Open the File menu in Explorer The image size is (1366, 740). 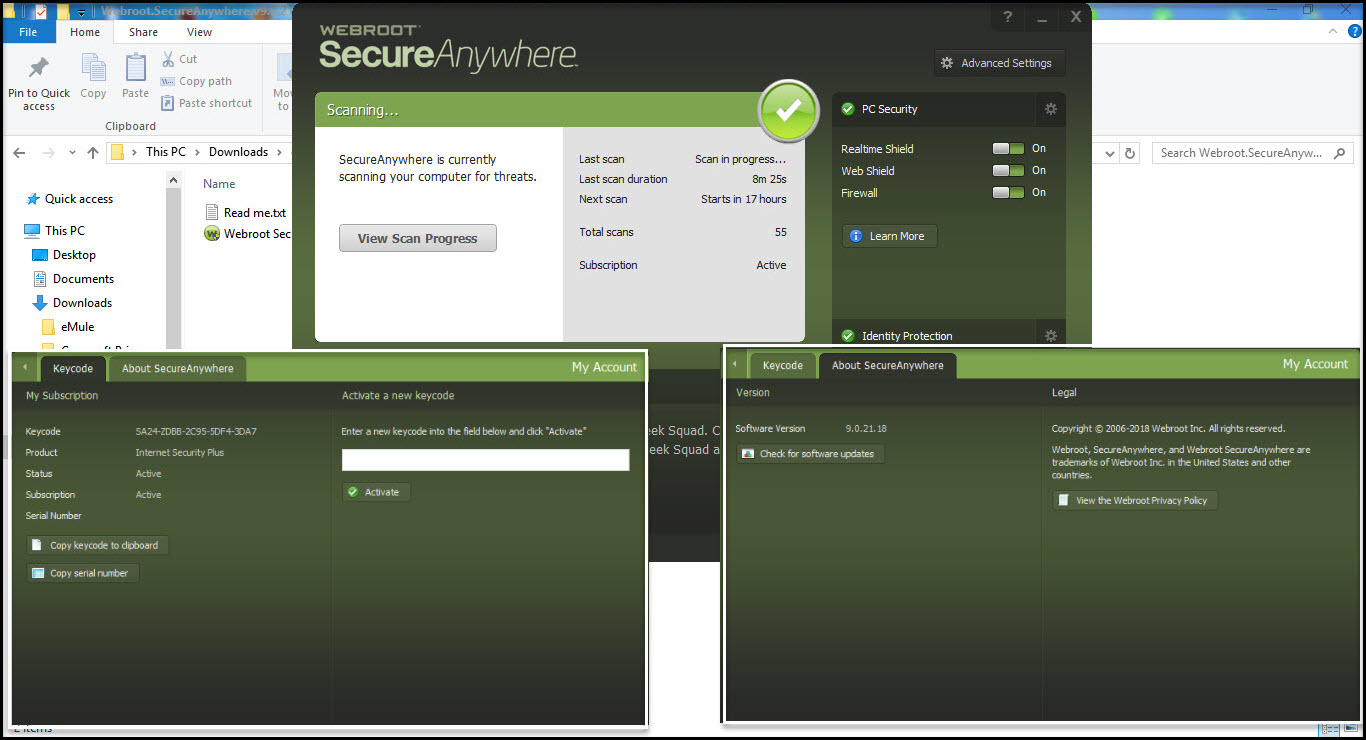(28, 32)
